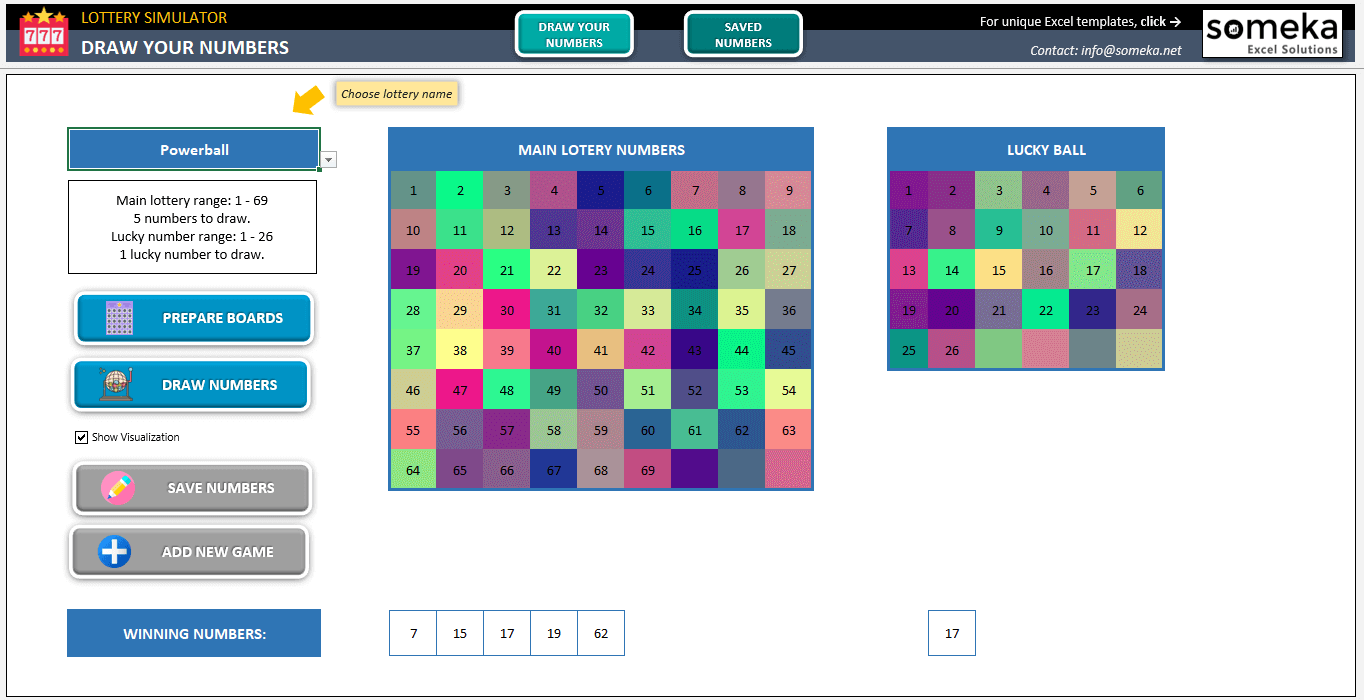Click the Main Lotery Numbers header
Screen dimensions: 1364x700
(601, 150)
